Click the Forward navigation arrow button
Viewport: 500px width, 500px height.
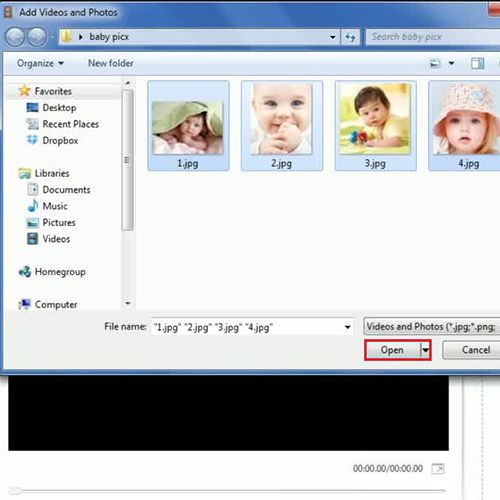[x=37, y=37]
